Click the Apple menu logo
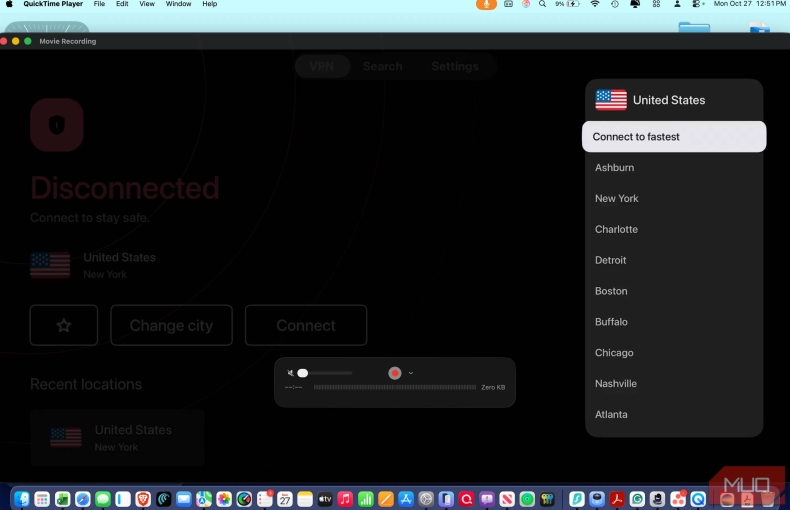 pyautogui.click(x=10, y=4)
